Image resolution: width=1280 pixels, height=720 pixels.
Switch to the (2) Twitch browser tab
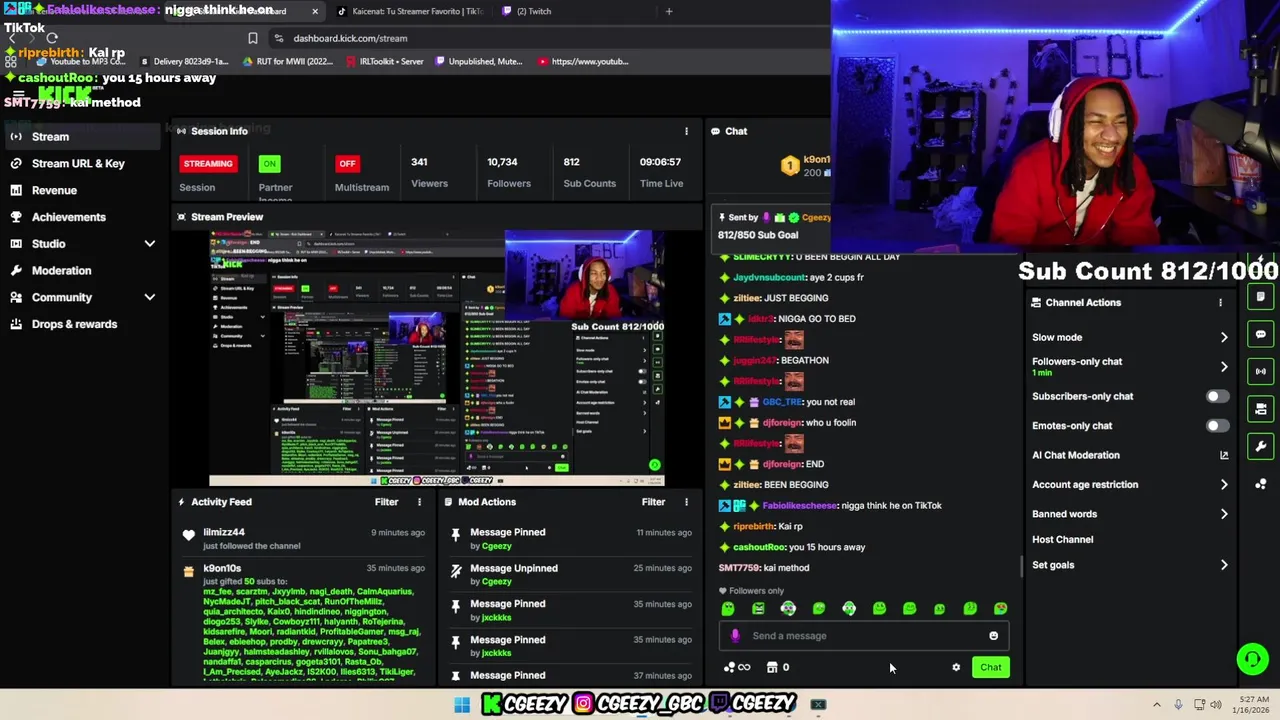tap(534, 11)
